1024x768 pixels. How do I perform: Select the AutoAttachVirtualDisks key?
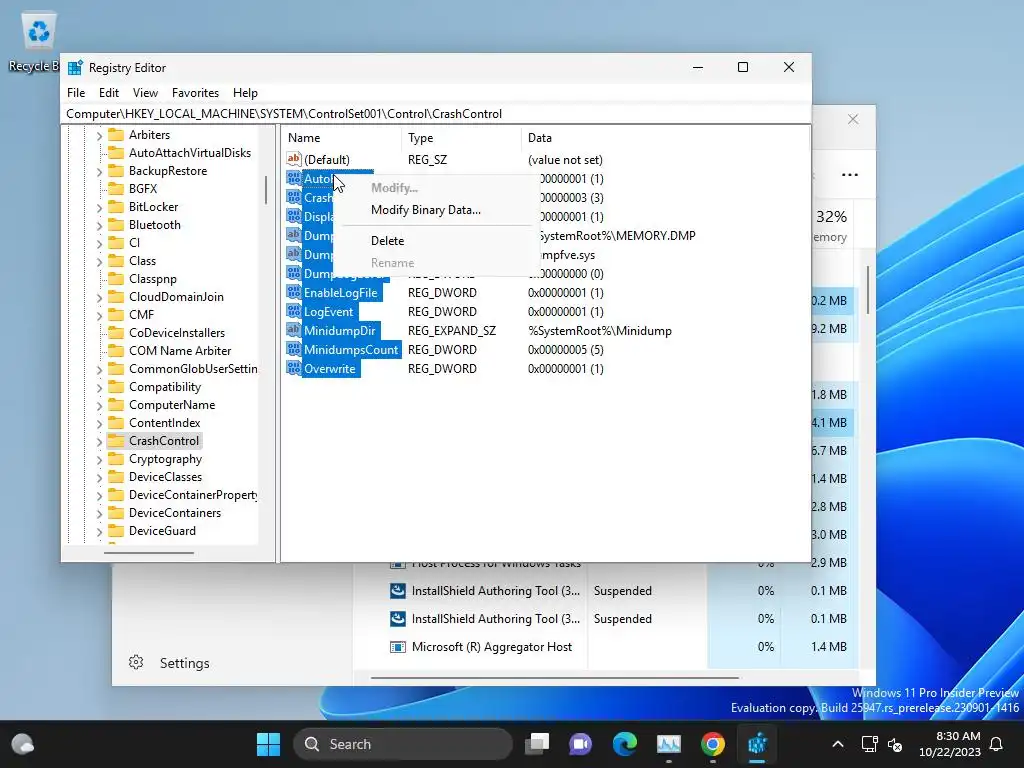(x=190, y=153)
